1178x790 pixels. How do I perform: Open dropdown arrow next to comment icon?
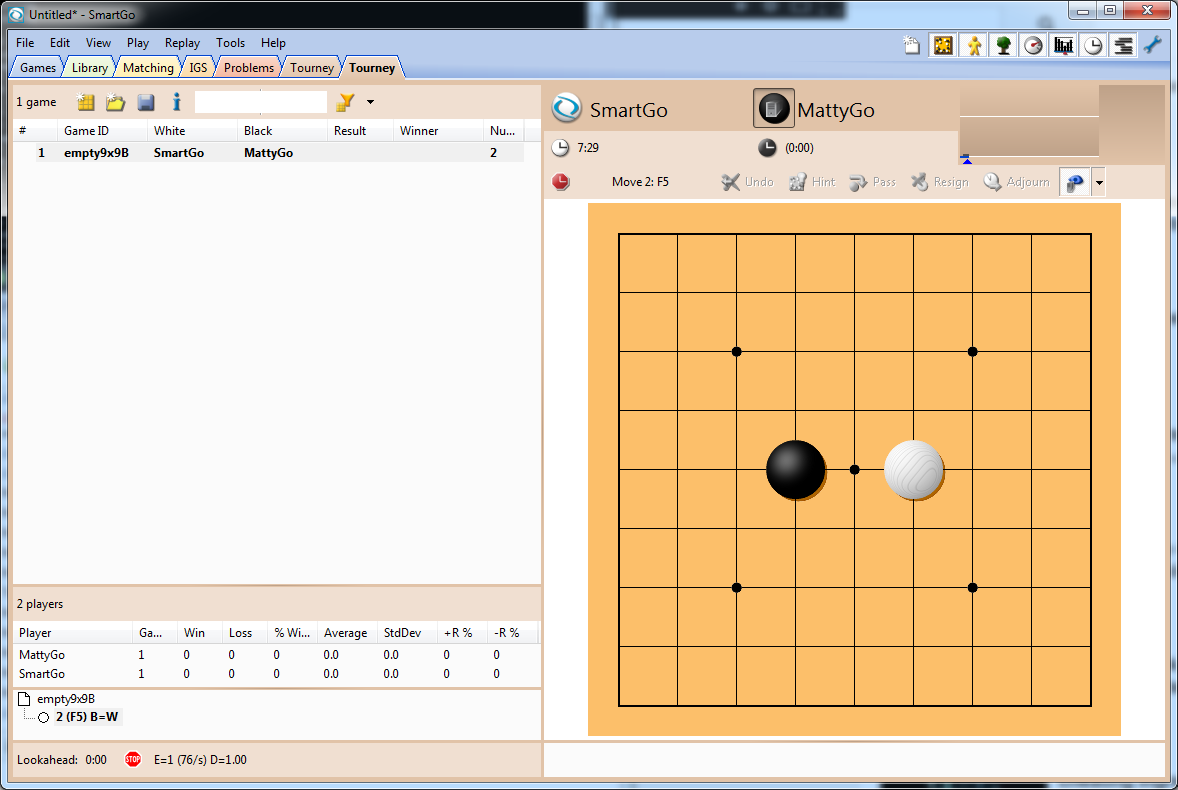click(1099, 182)
